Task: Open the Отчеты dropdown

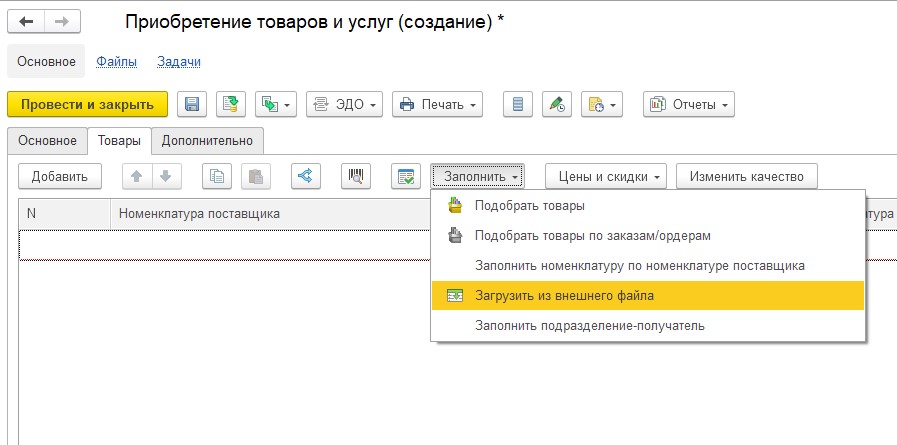Action: tap(689, 105)
